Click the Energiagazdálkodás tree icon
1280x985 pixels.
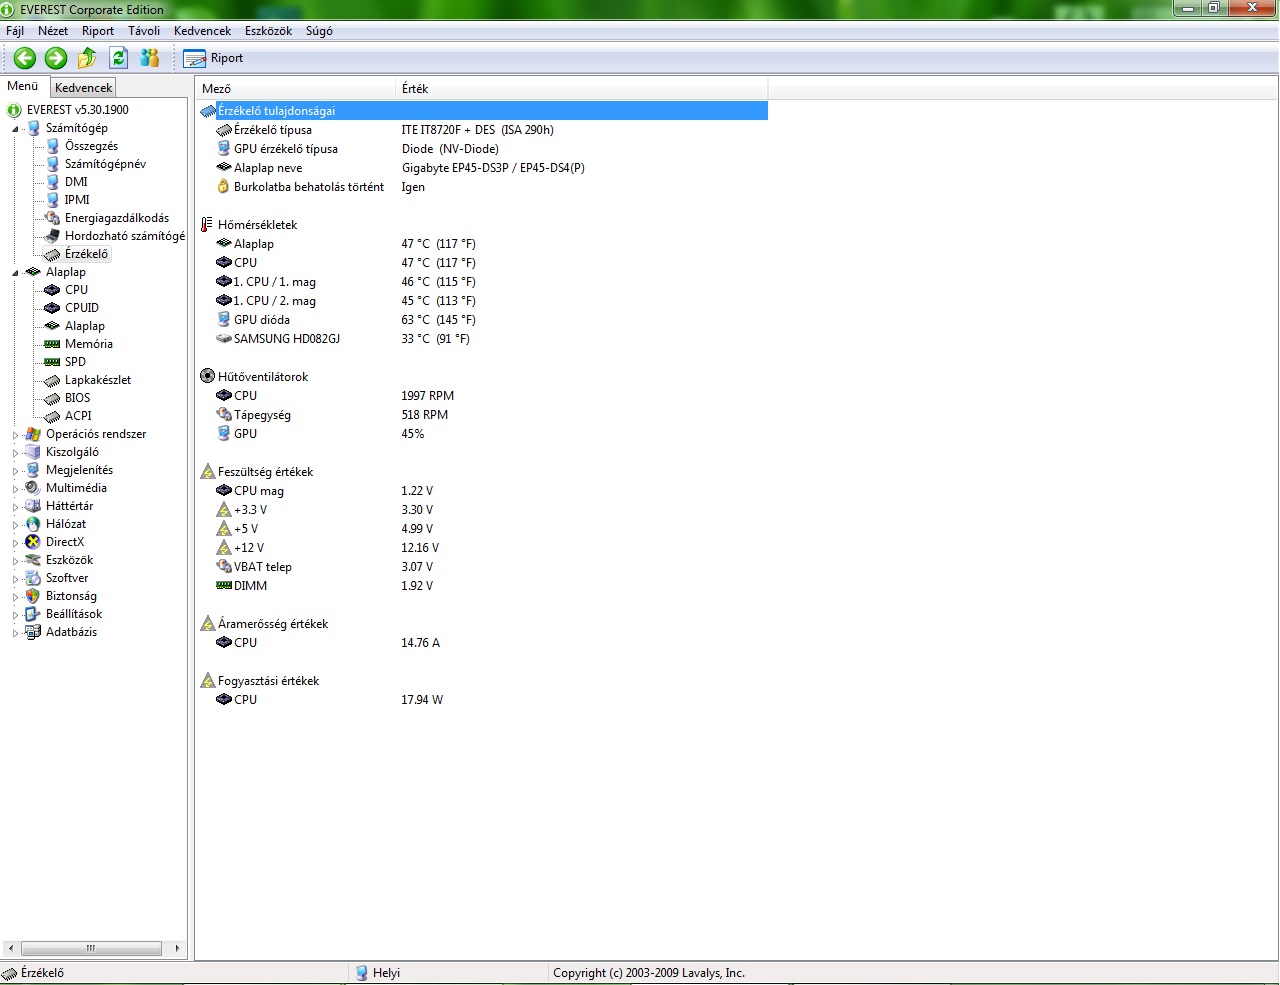53,218
